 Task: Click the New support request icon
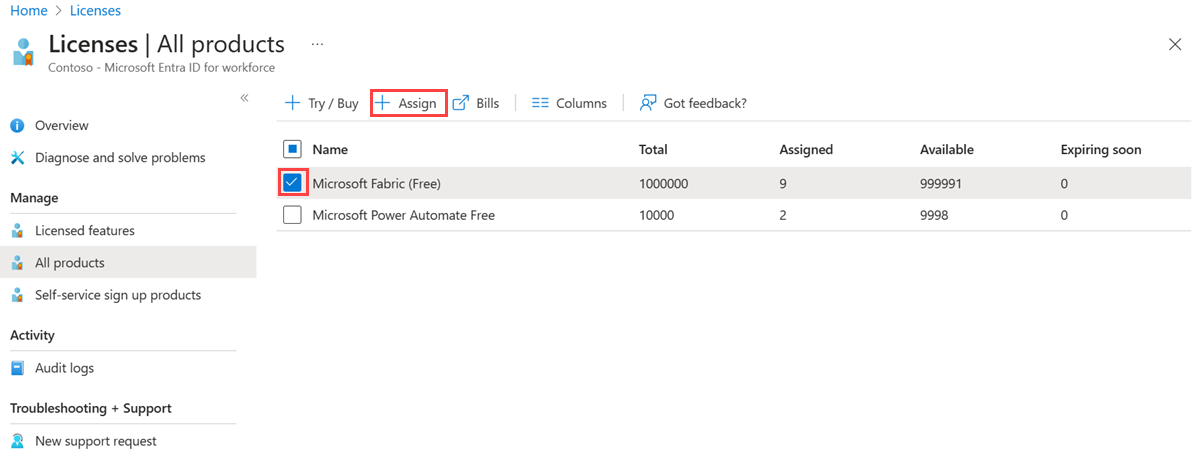pos(17,441)
